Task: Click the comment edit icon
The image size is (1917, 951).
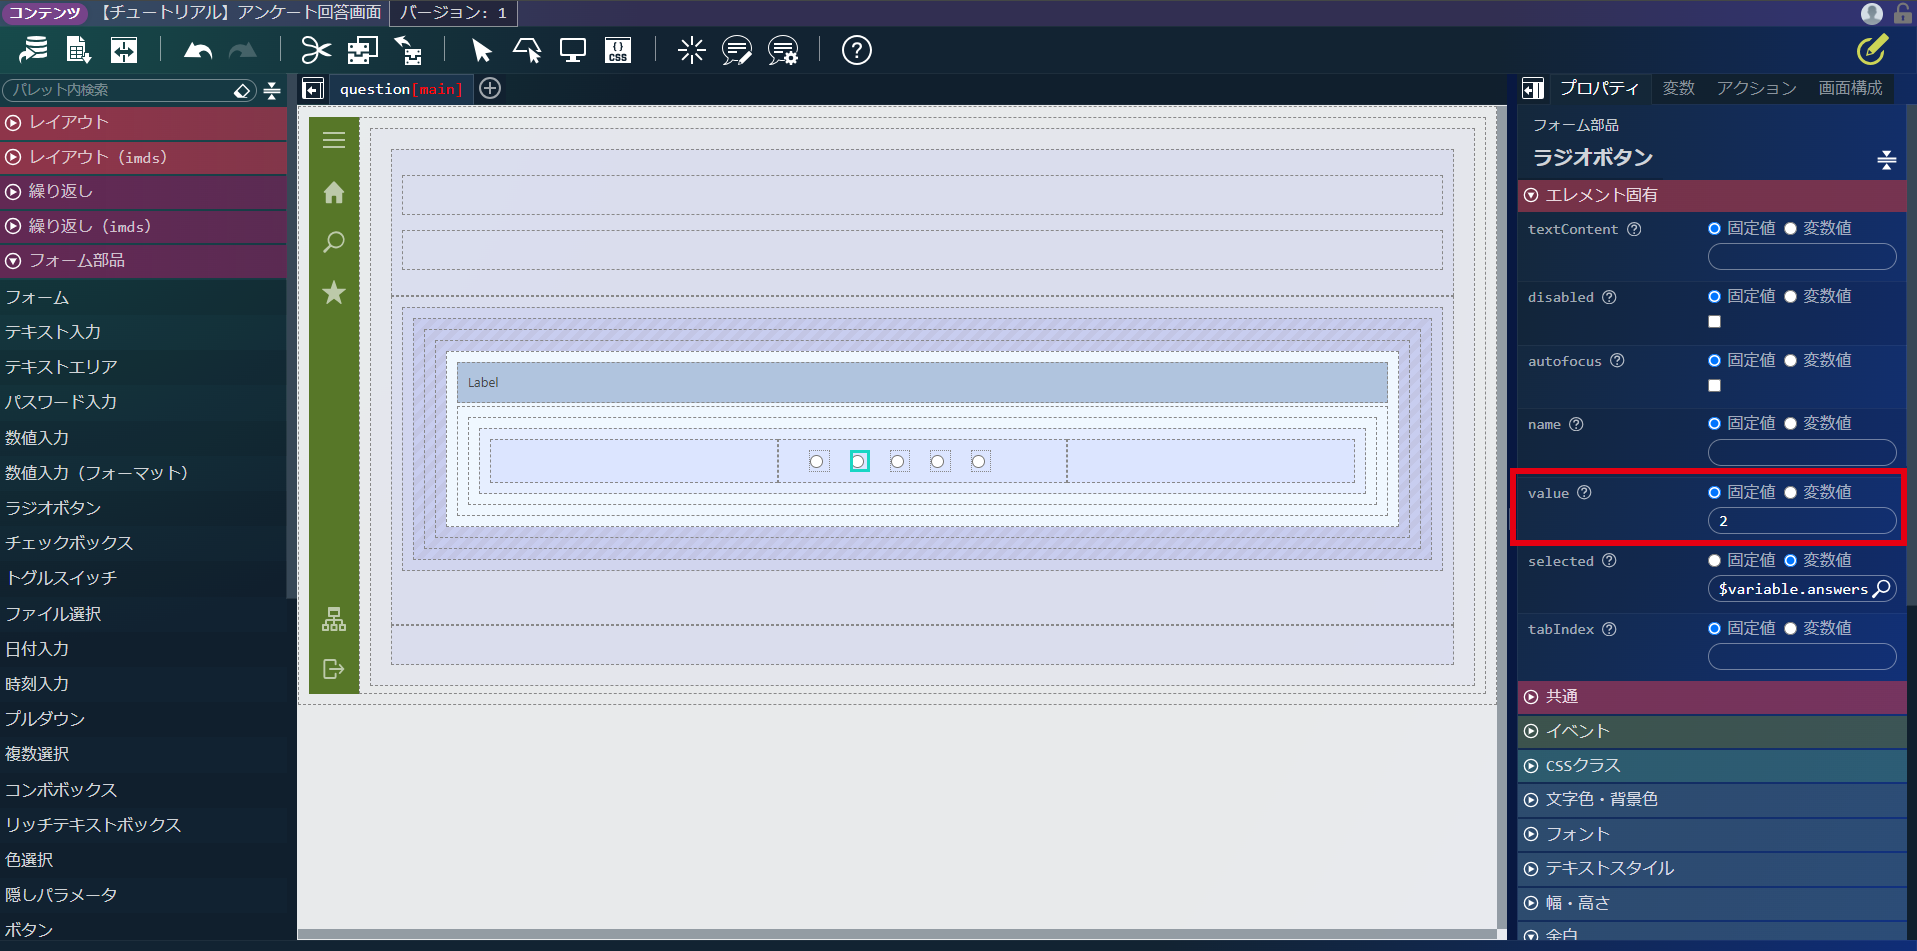Action: click(737, 50)
